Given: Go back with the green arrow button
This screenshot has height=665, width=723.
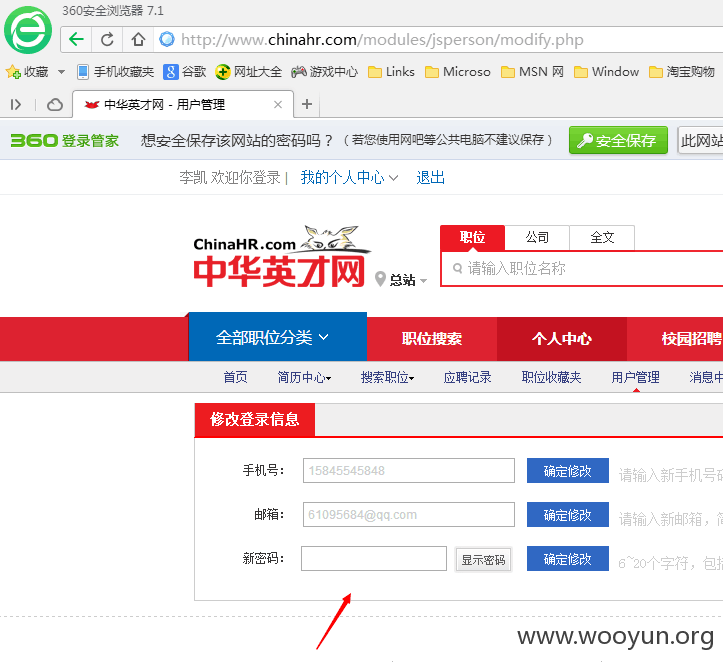Looking at the screenshot, I should pos(76,40).
